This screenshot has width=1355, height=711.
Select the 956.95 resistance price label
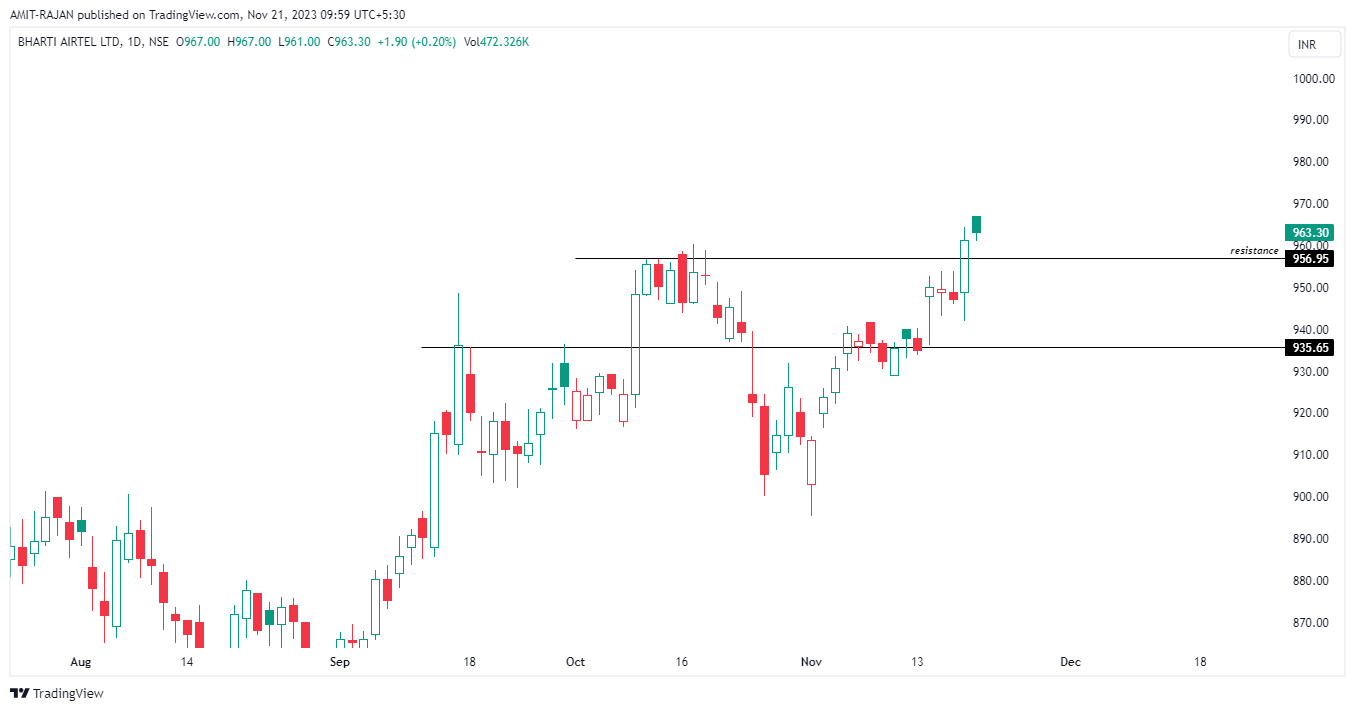[x=1310, y=258]
